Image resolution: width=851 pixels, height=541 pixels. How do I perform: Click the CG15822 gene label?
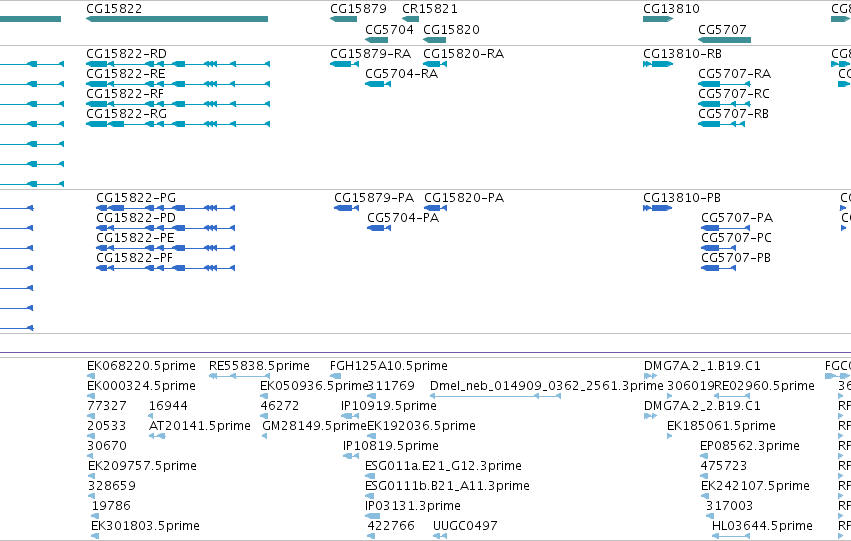click(114, 9)
